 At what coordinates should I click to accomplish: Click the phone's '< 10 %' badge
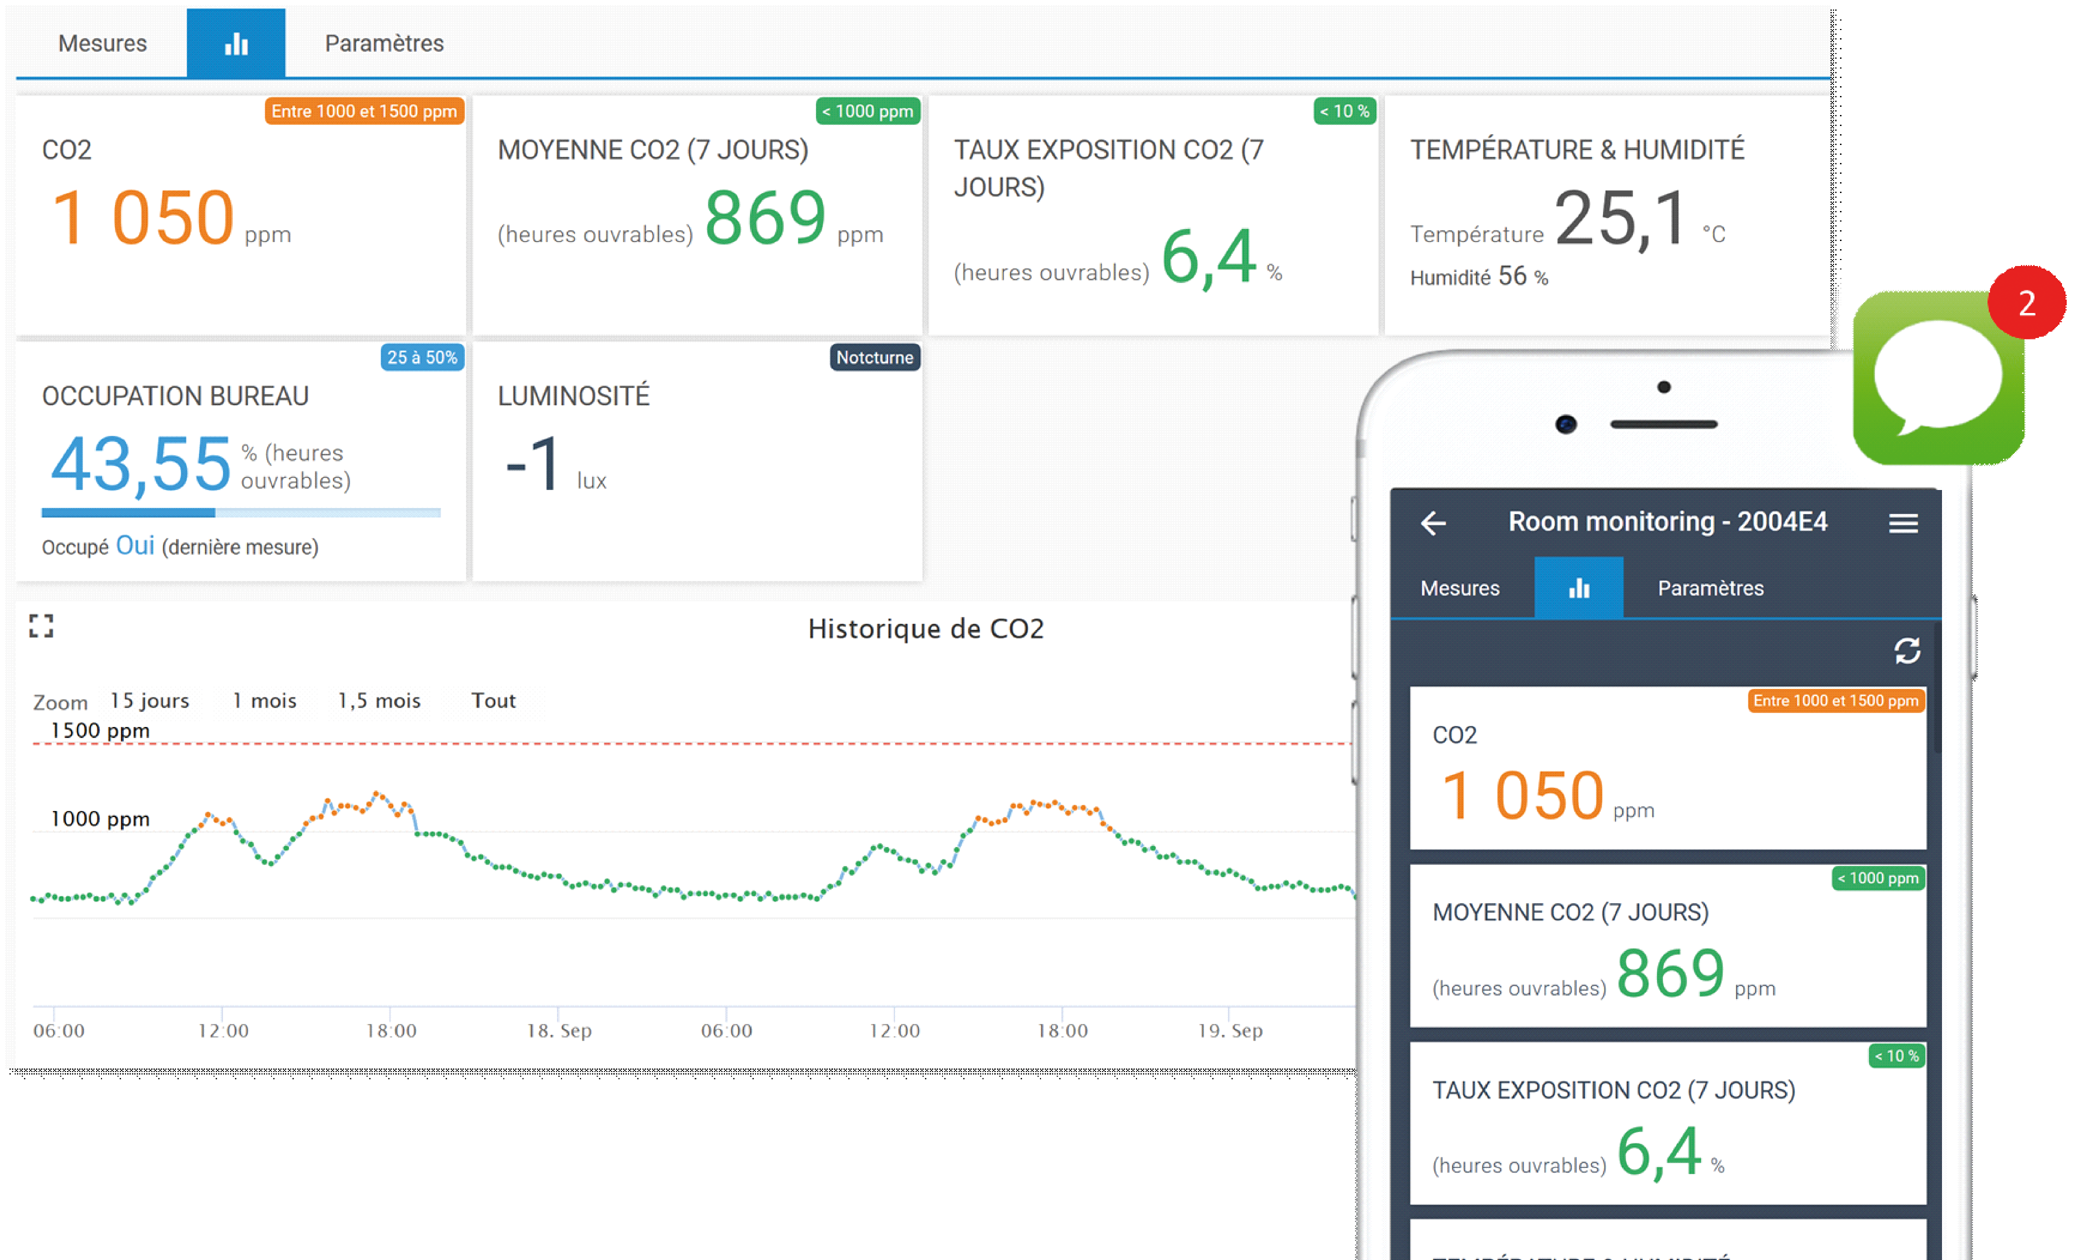pyautogui.click(x=1897, y=1056)
